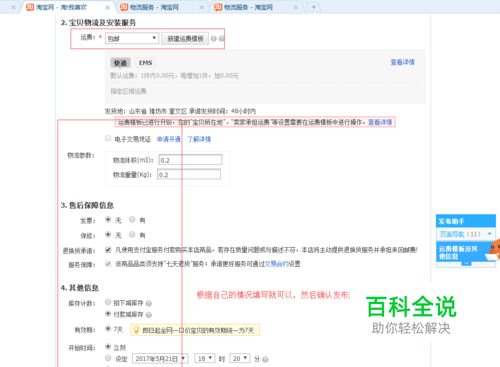Screen dimensions: 500x367
Task: Click the 申请开通 link
Action: coord(169,139)
